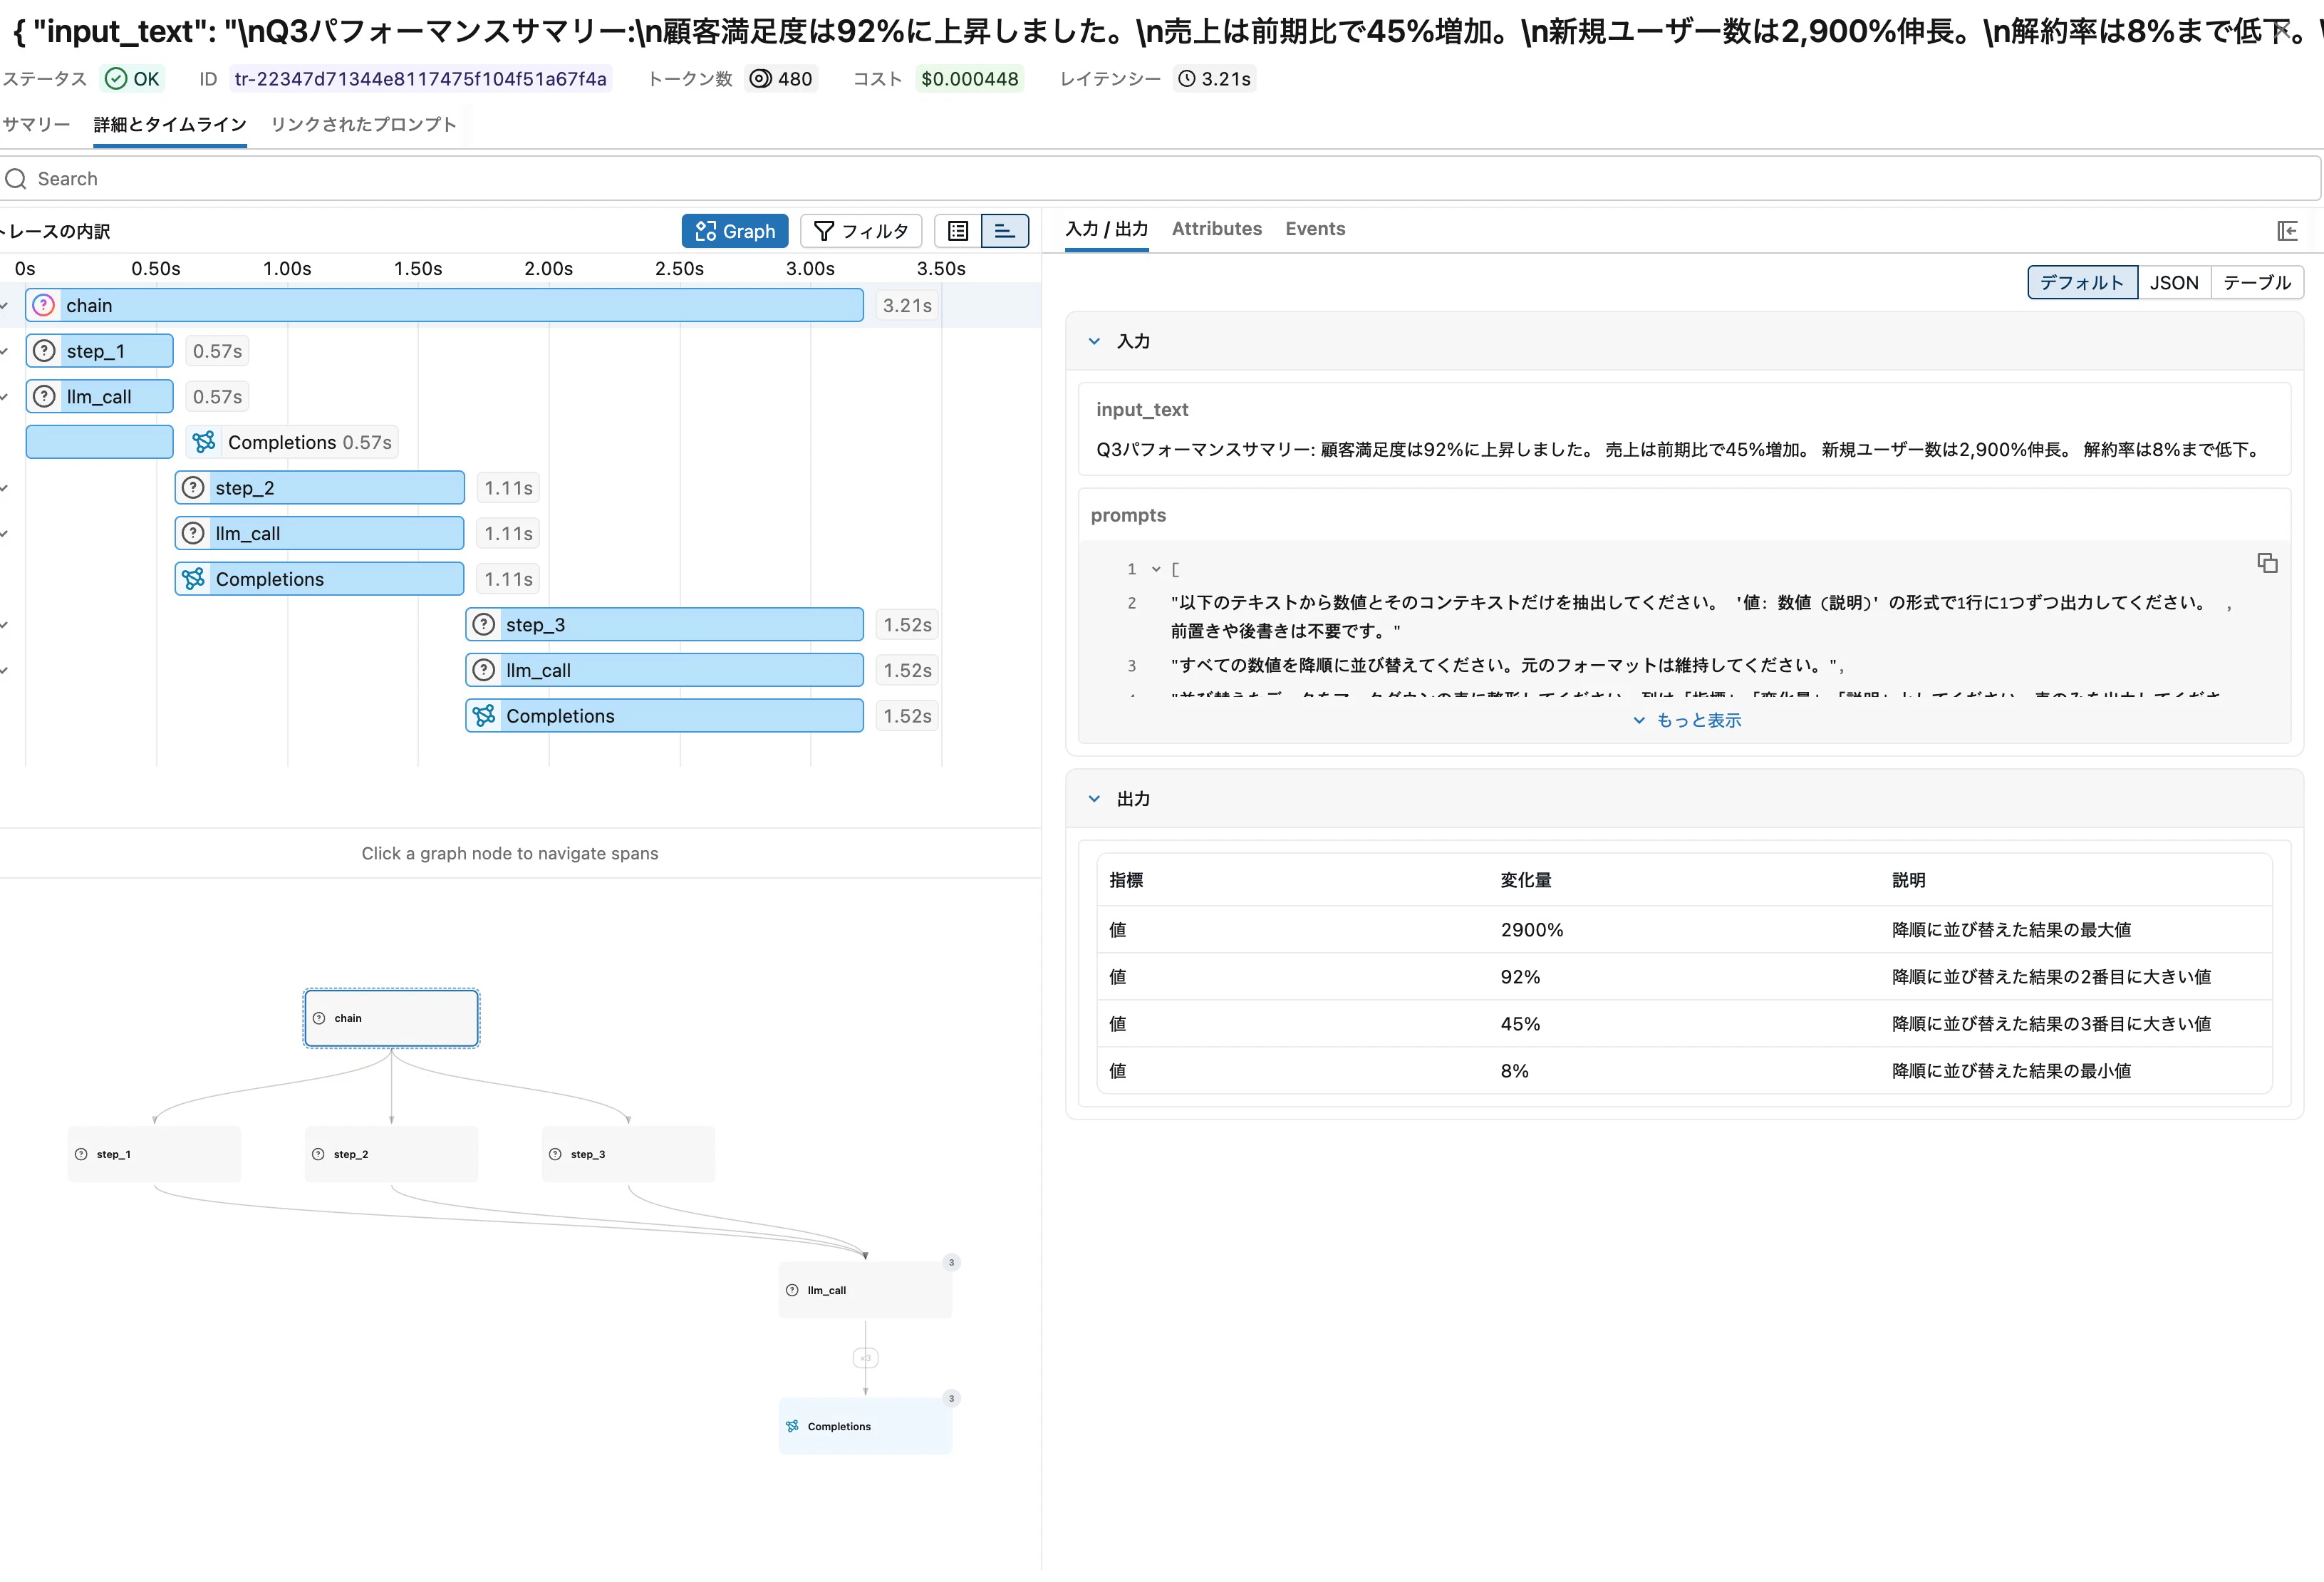The height and width of the screenshot is (1582, 2324).
Task: Click the step_1 graph node
Action: (154, 1154)
